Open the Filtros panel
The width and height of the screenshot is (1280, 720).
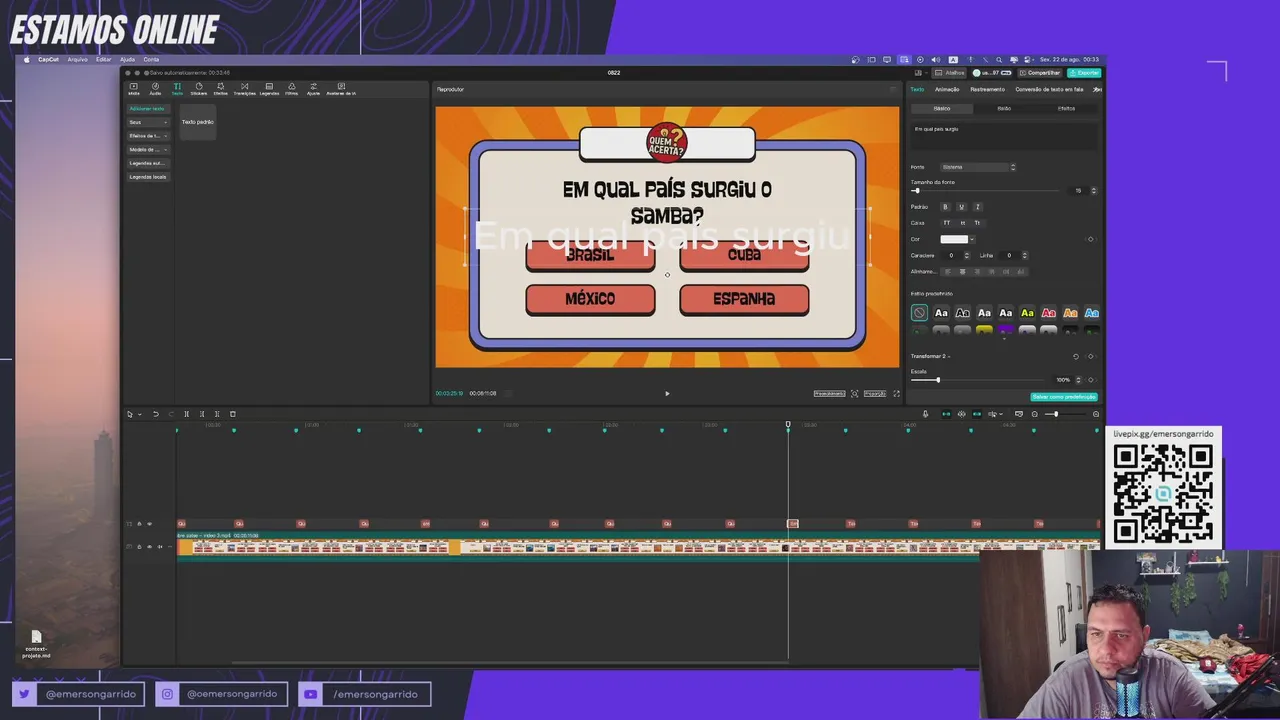[x=291, y=89]
